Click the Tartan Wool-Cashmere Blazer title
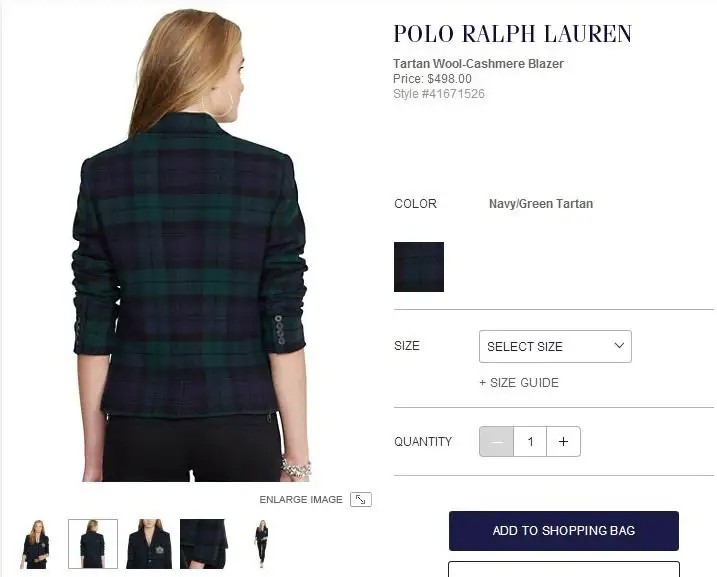This screenshot has width=717, height=577. click(x=478, y=64)
